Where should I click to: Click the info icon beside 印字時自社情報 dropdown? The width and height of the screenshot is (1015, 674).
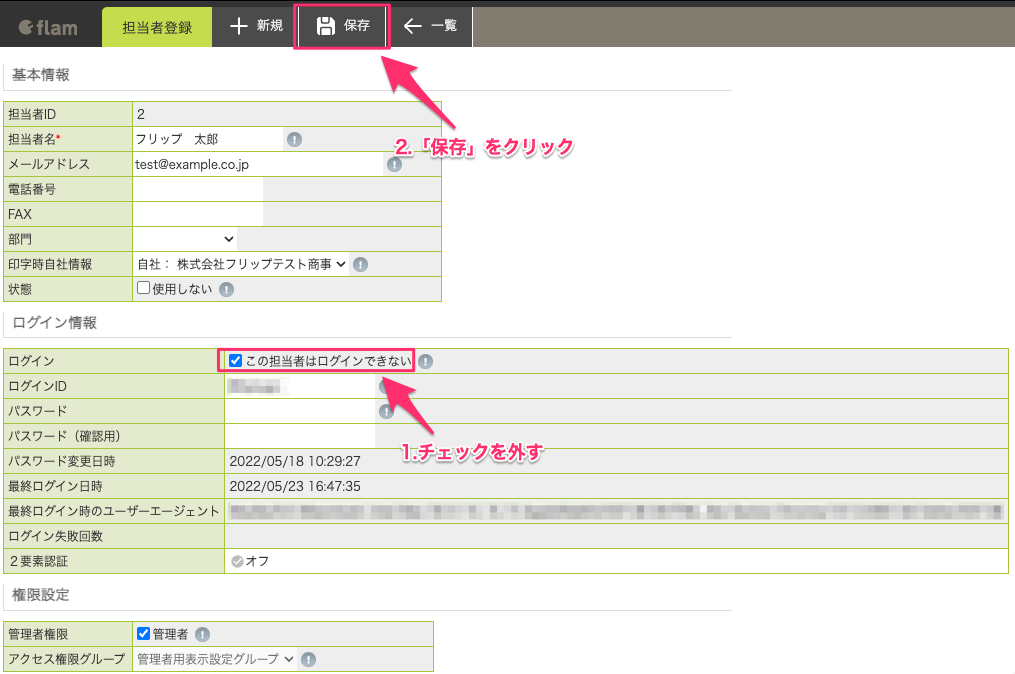[361, 264]
